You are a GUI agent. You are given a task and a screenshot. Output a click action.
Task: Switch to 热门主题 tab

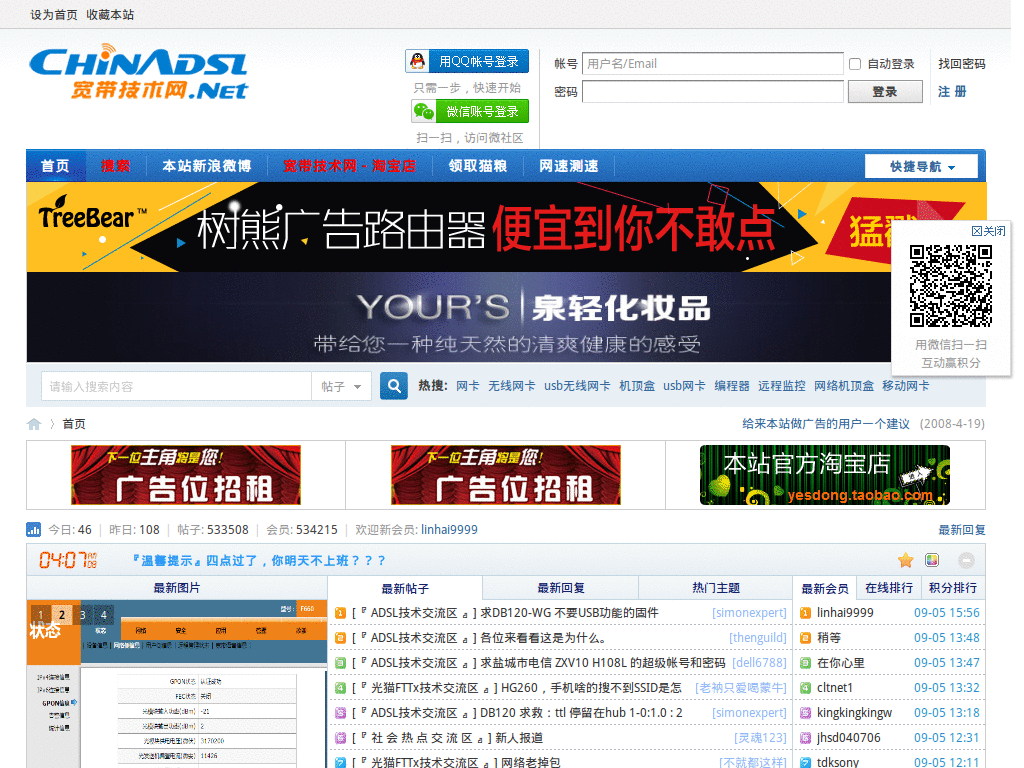click(716, 588)
